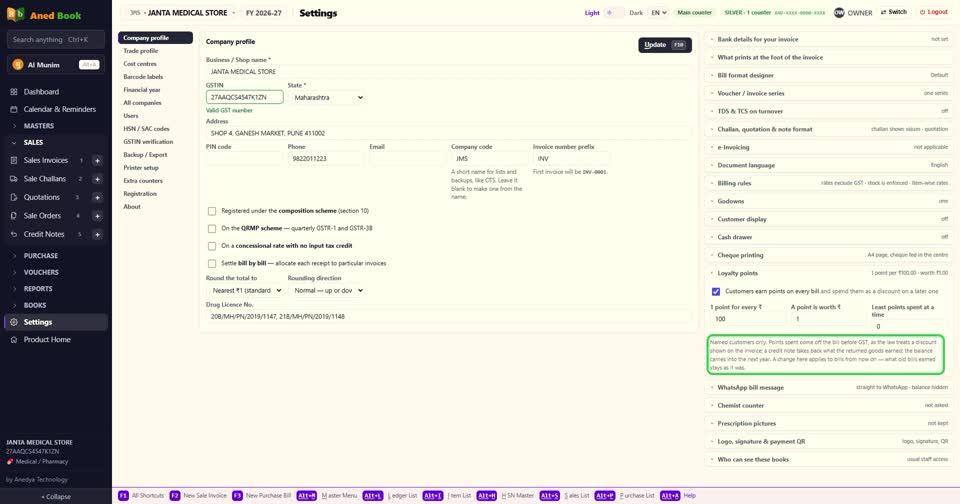Screen dimensions: 960x504
Task: Expand the MASTERS sidebar group
Action: [x=56, y=126]
